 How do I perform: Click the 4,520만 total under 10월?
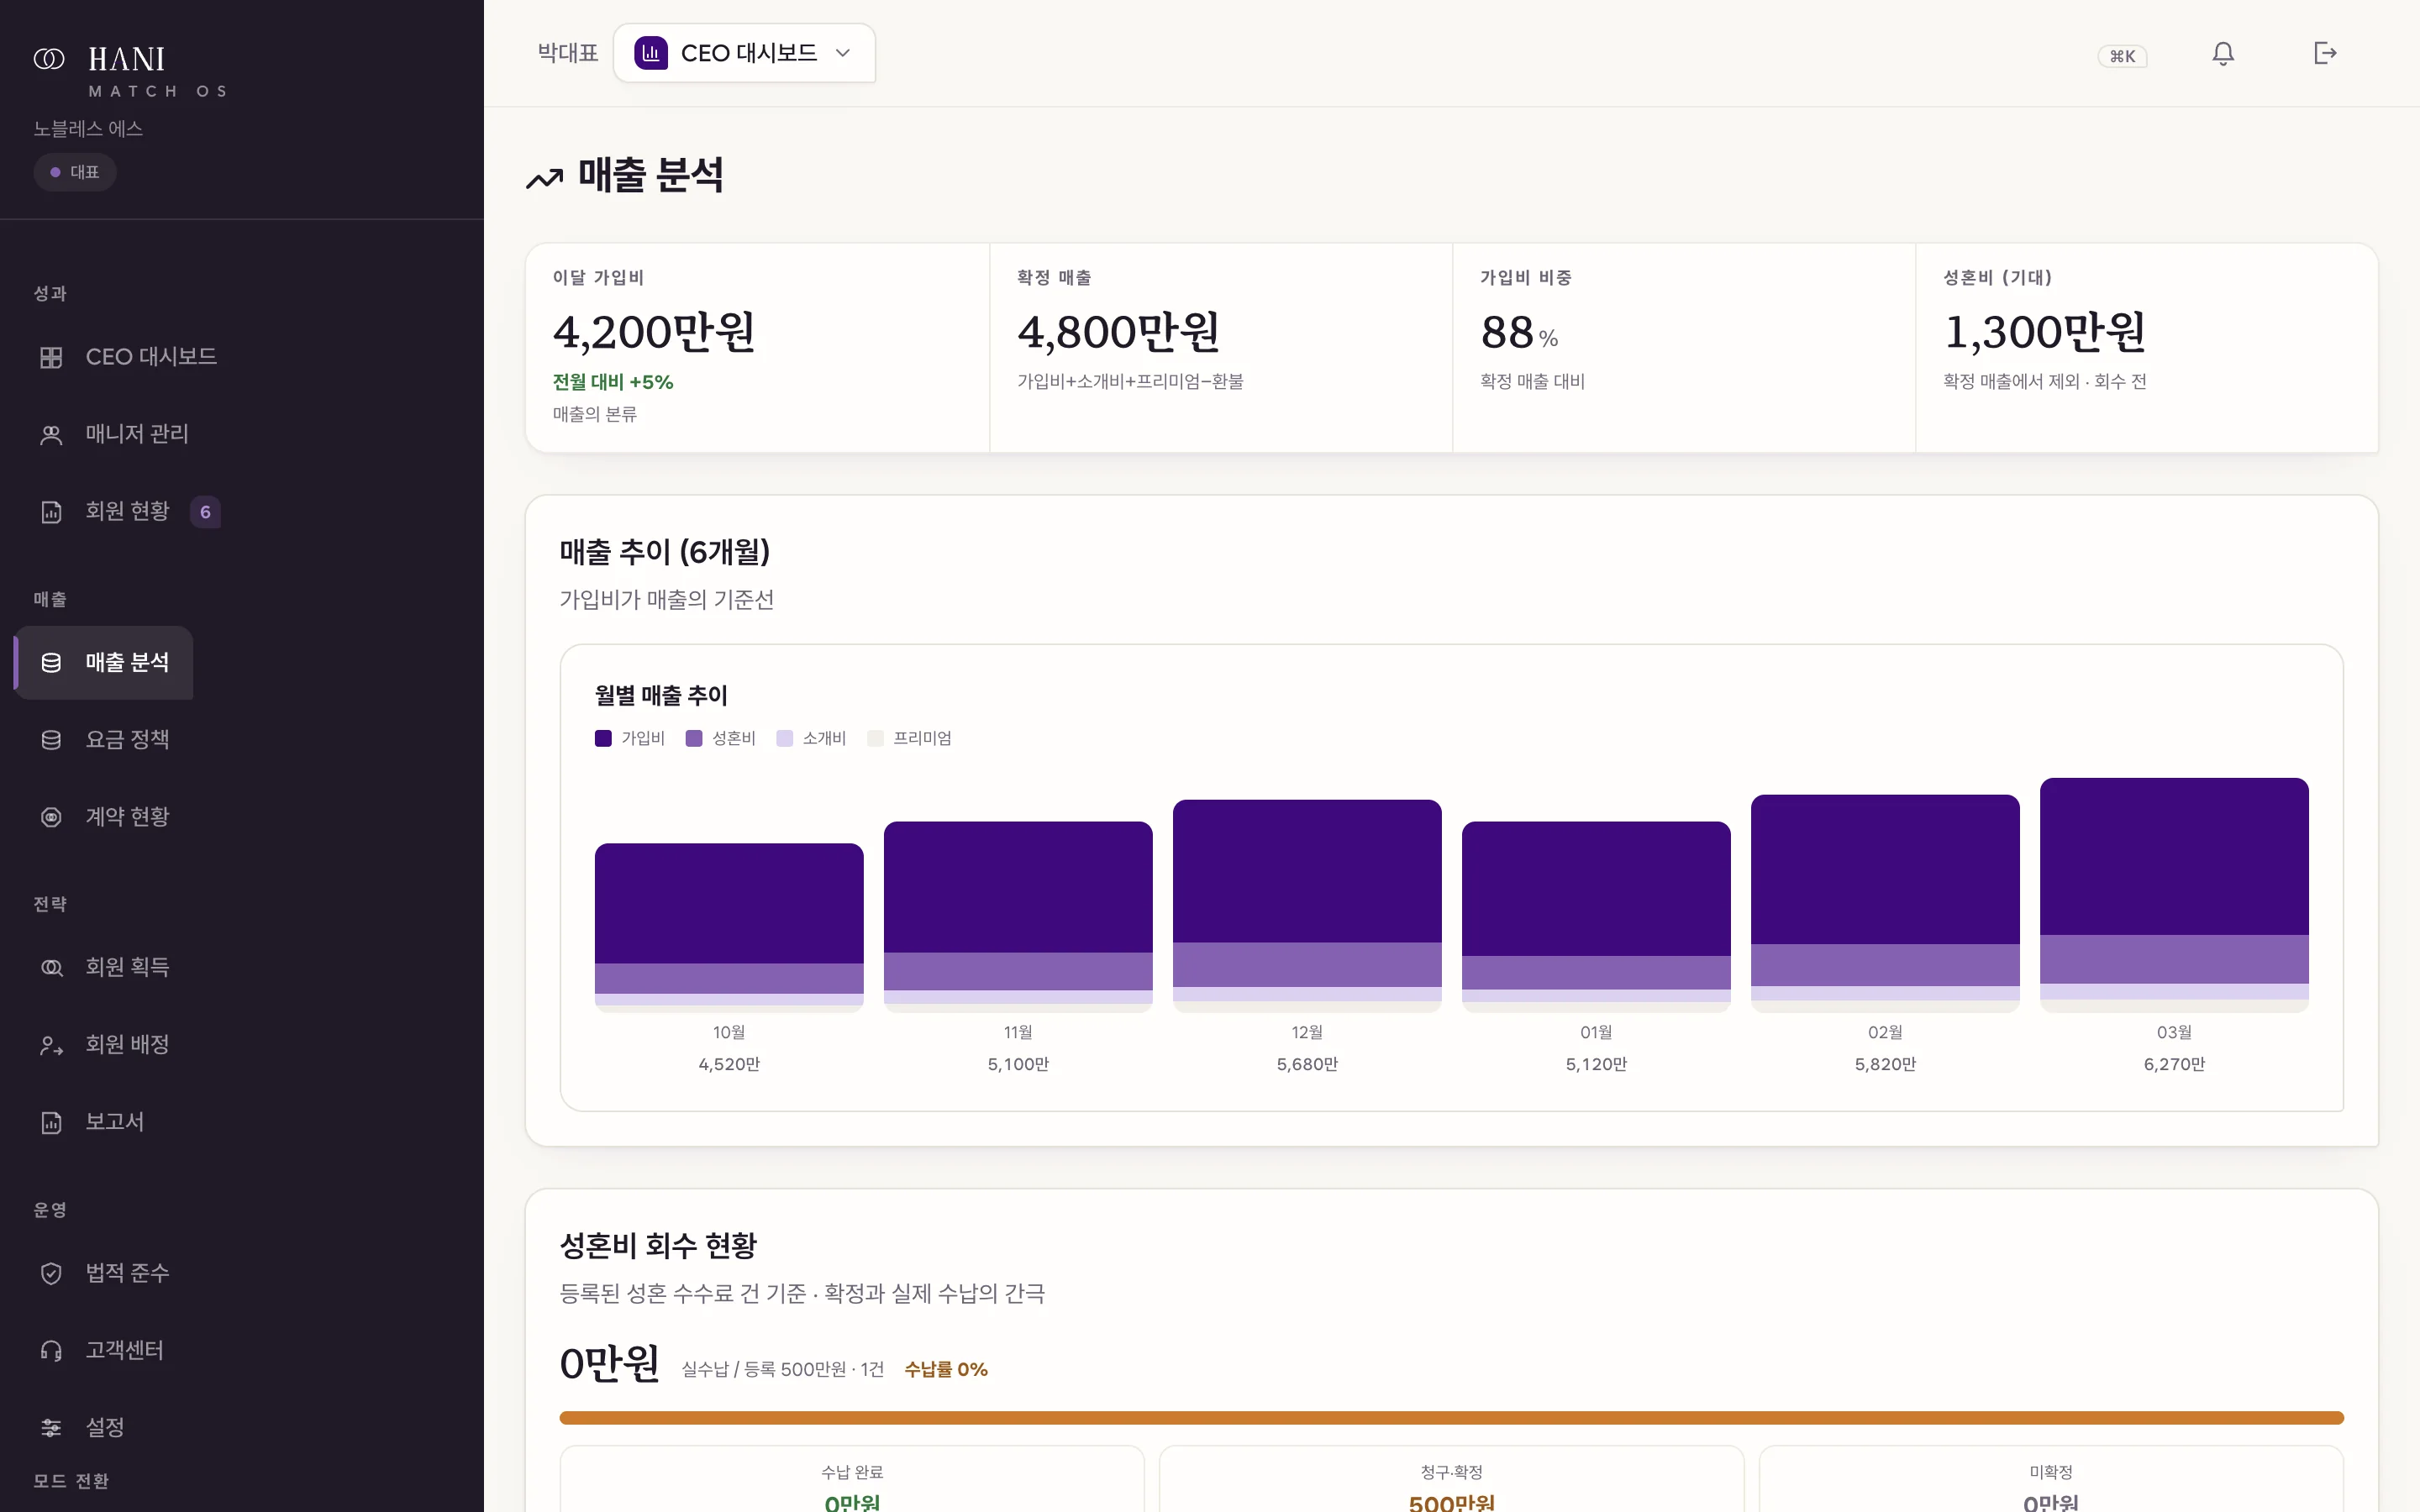click(729, 1064)
